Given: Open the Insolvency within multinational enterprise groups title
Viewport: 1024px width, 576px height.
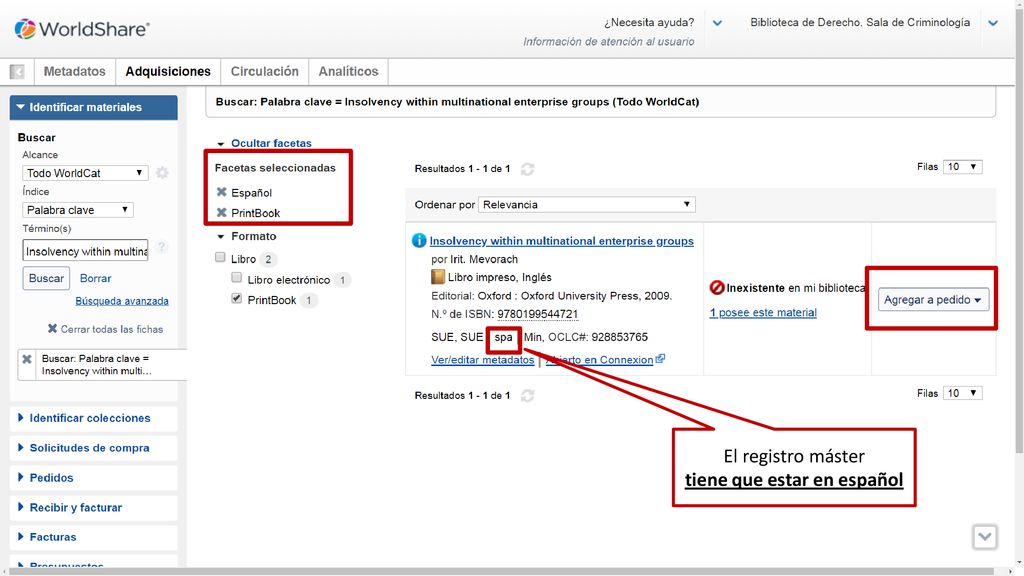Looking at the screenshot, I should (x=562, y=241).
